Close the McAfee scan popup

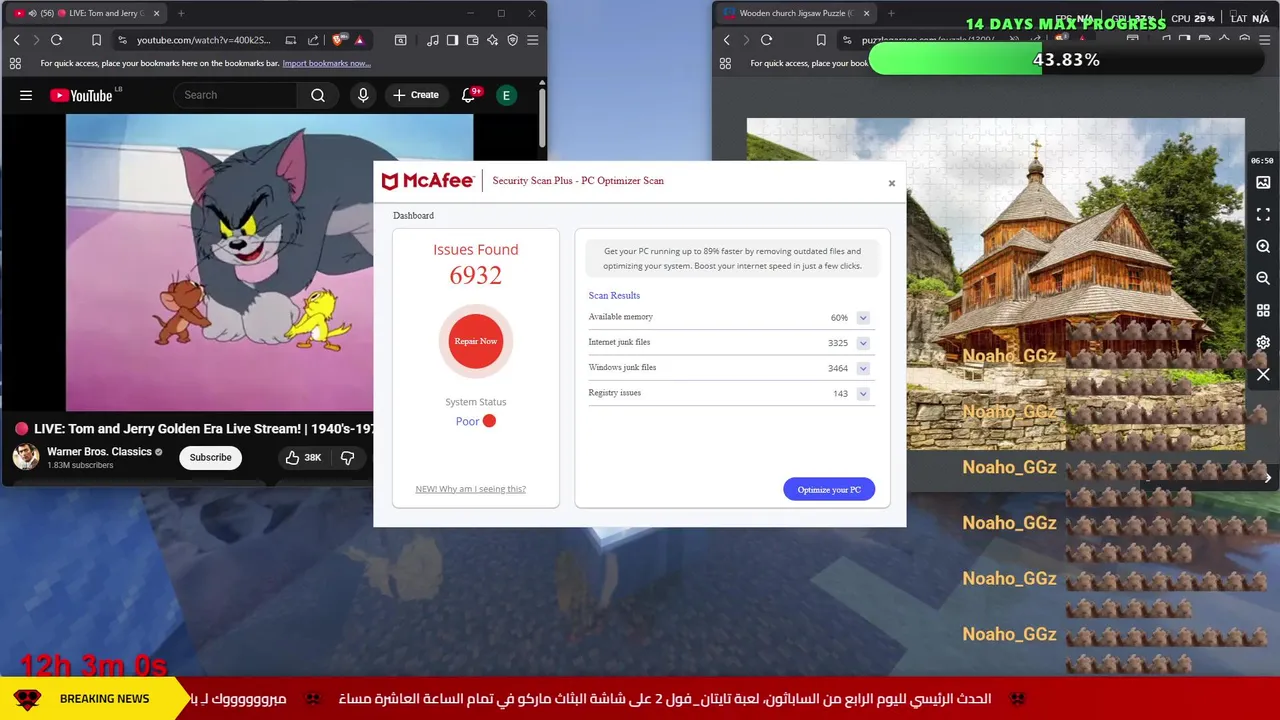892,183
